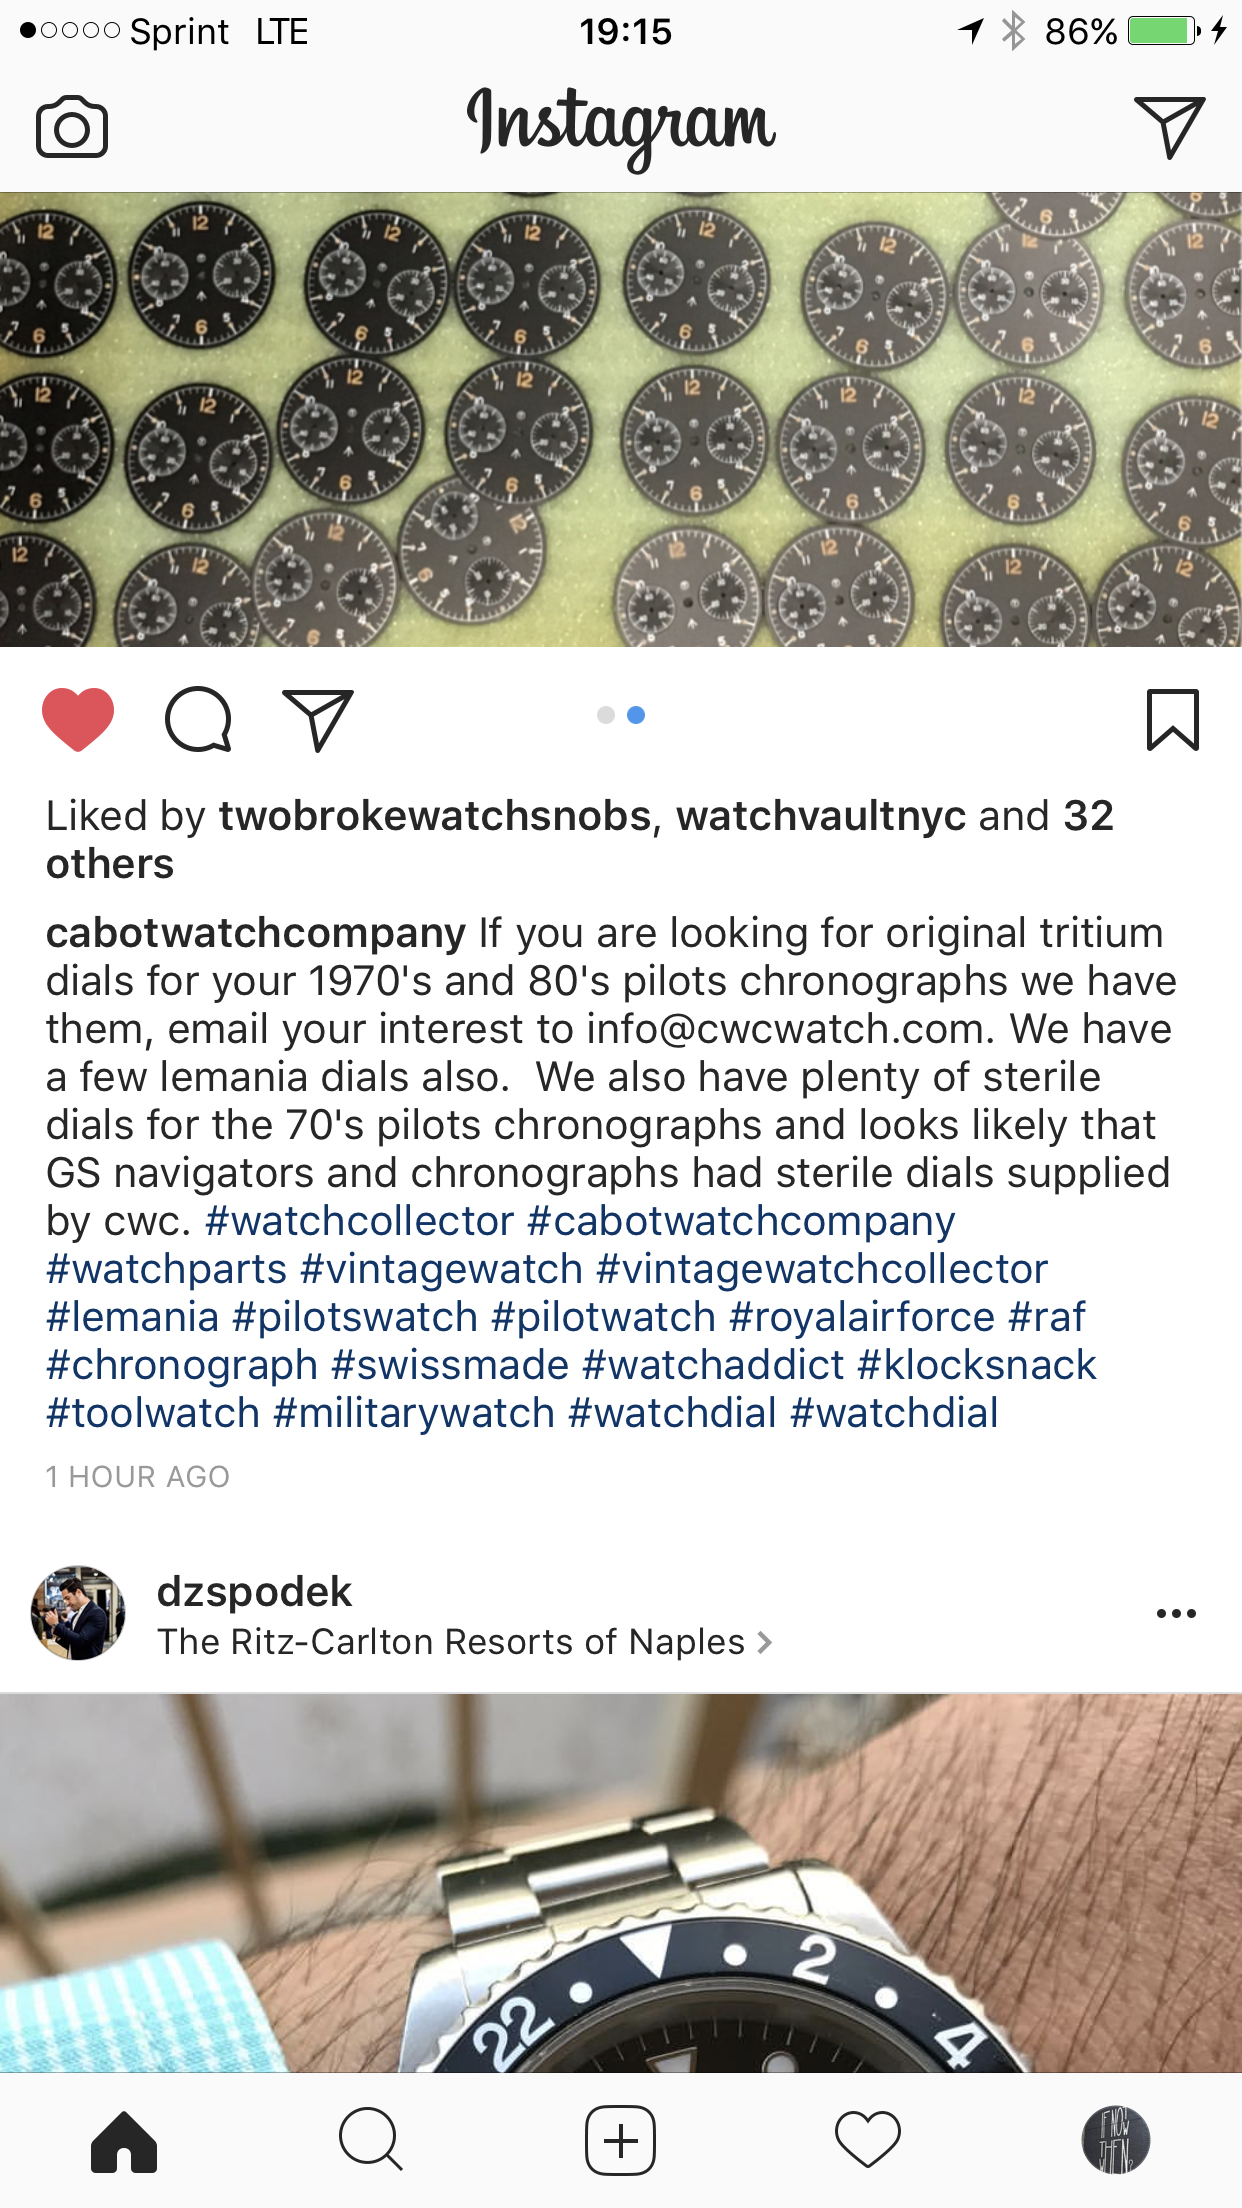The height and width of the screenshot is (2208, 1242).
Task: Open the activity heart tab
Action: [868, 2141]
